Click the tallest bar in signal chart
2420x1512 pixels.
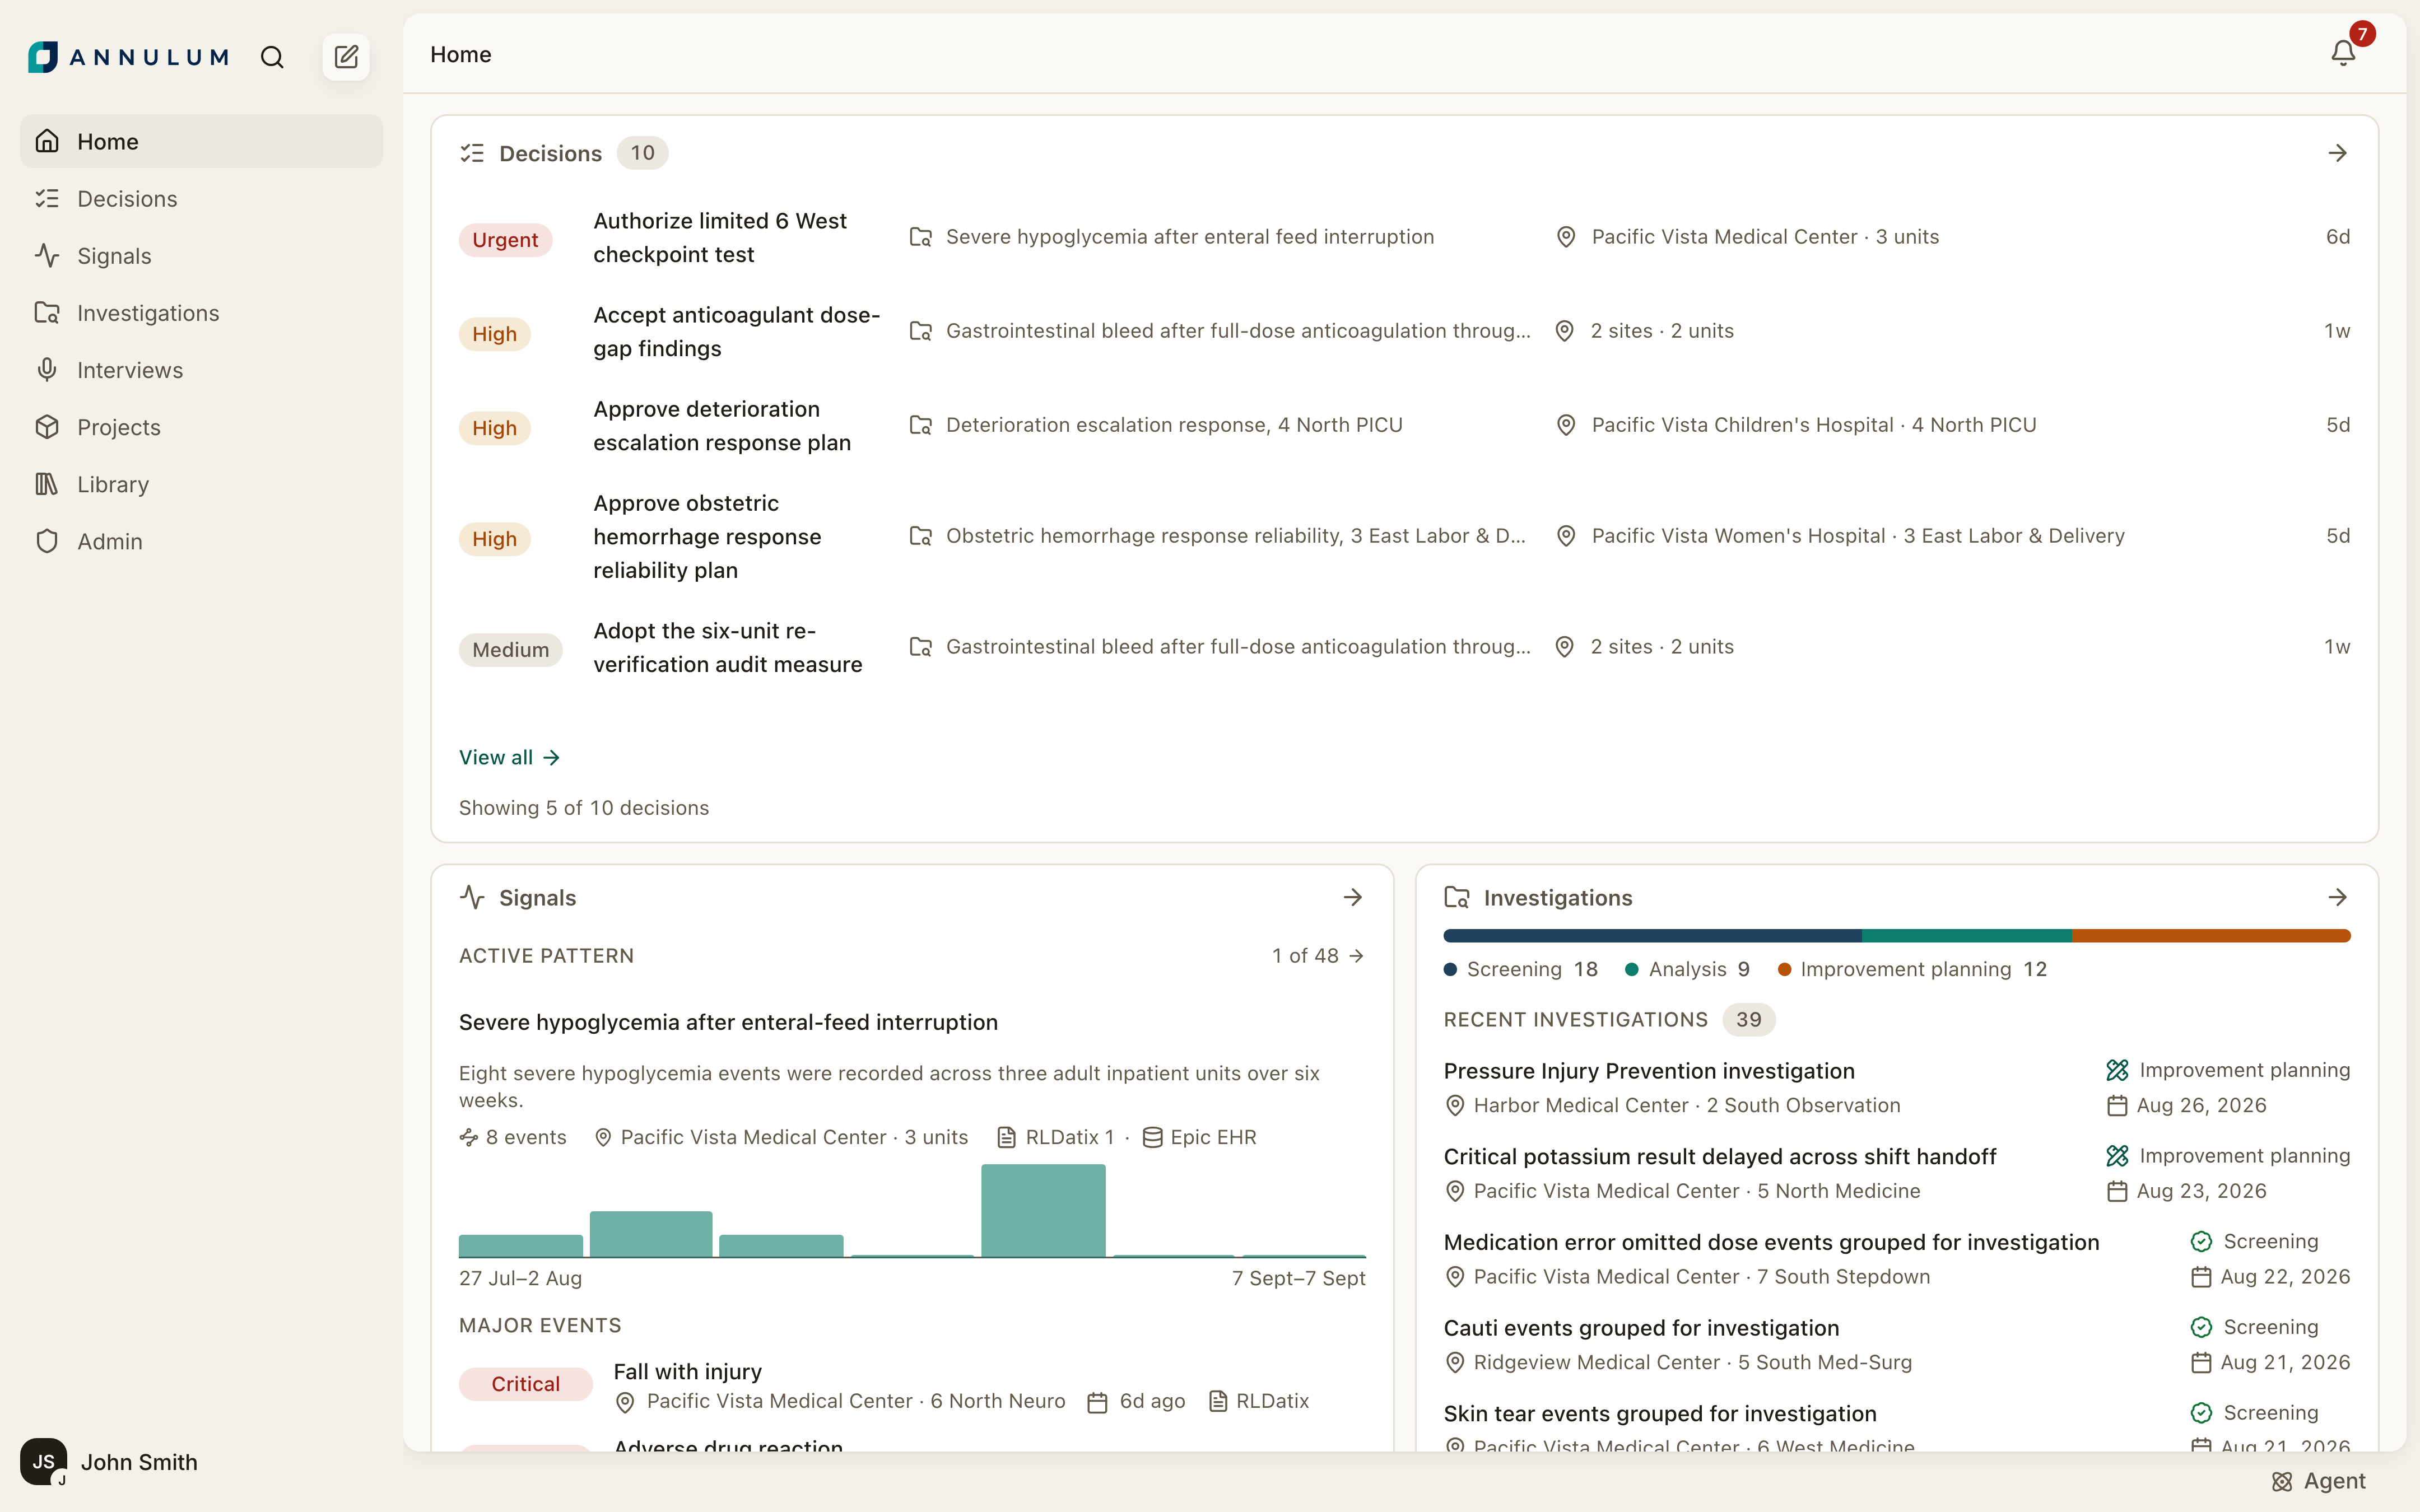[1043, 1210]
